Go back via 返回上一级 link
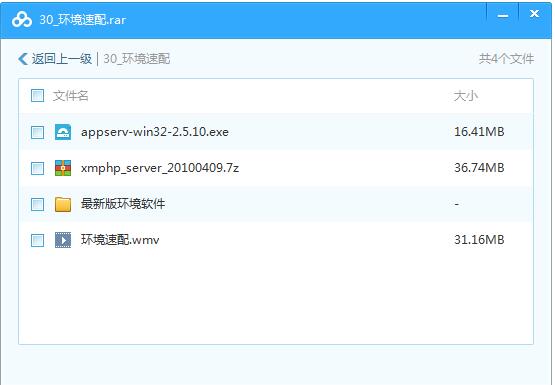The height and width of the screenshot is (385, 555). click(x=62, y=59)
